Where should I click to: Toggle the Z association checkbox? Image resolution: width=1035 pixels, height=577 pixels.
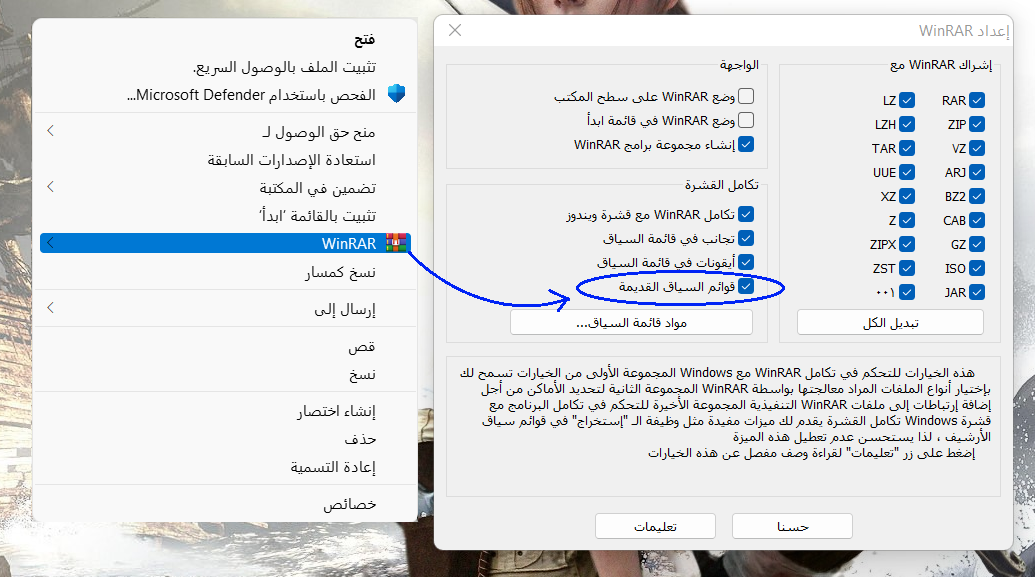(x=907, y=221)
